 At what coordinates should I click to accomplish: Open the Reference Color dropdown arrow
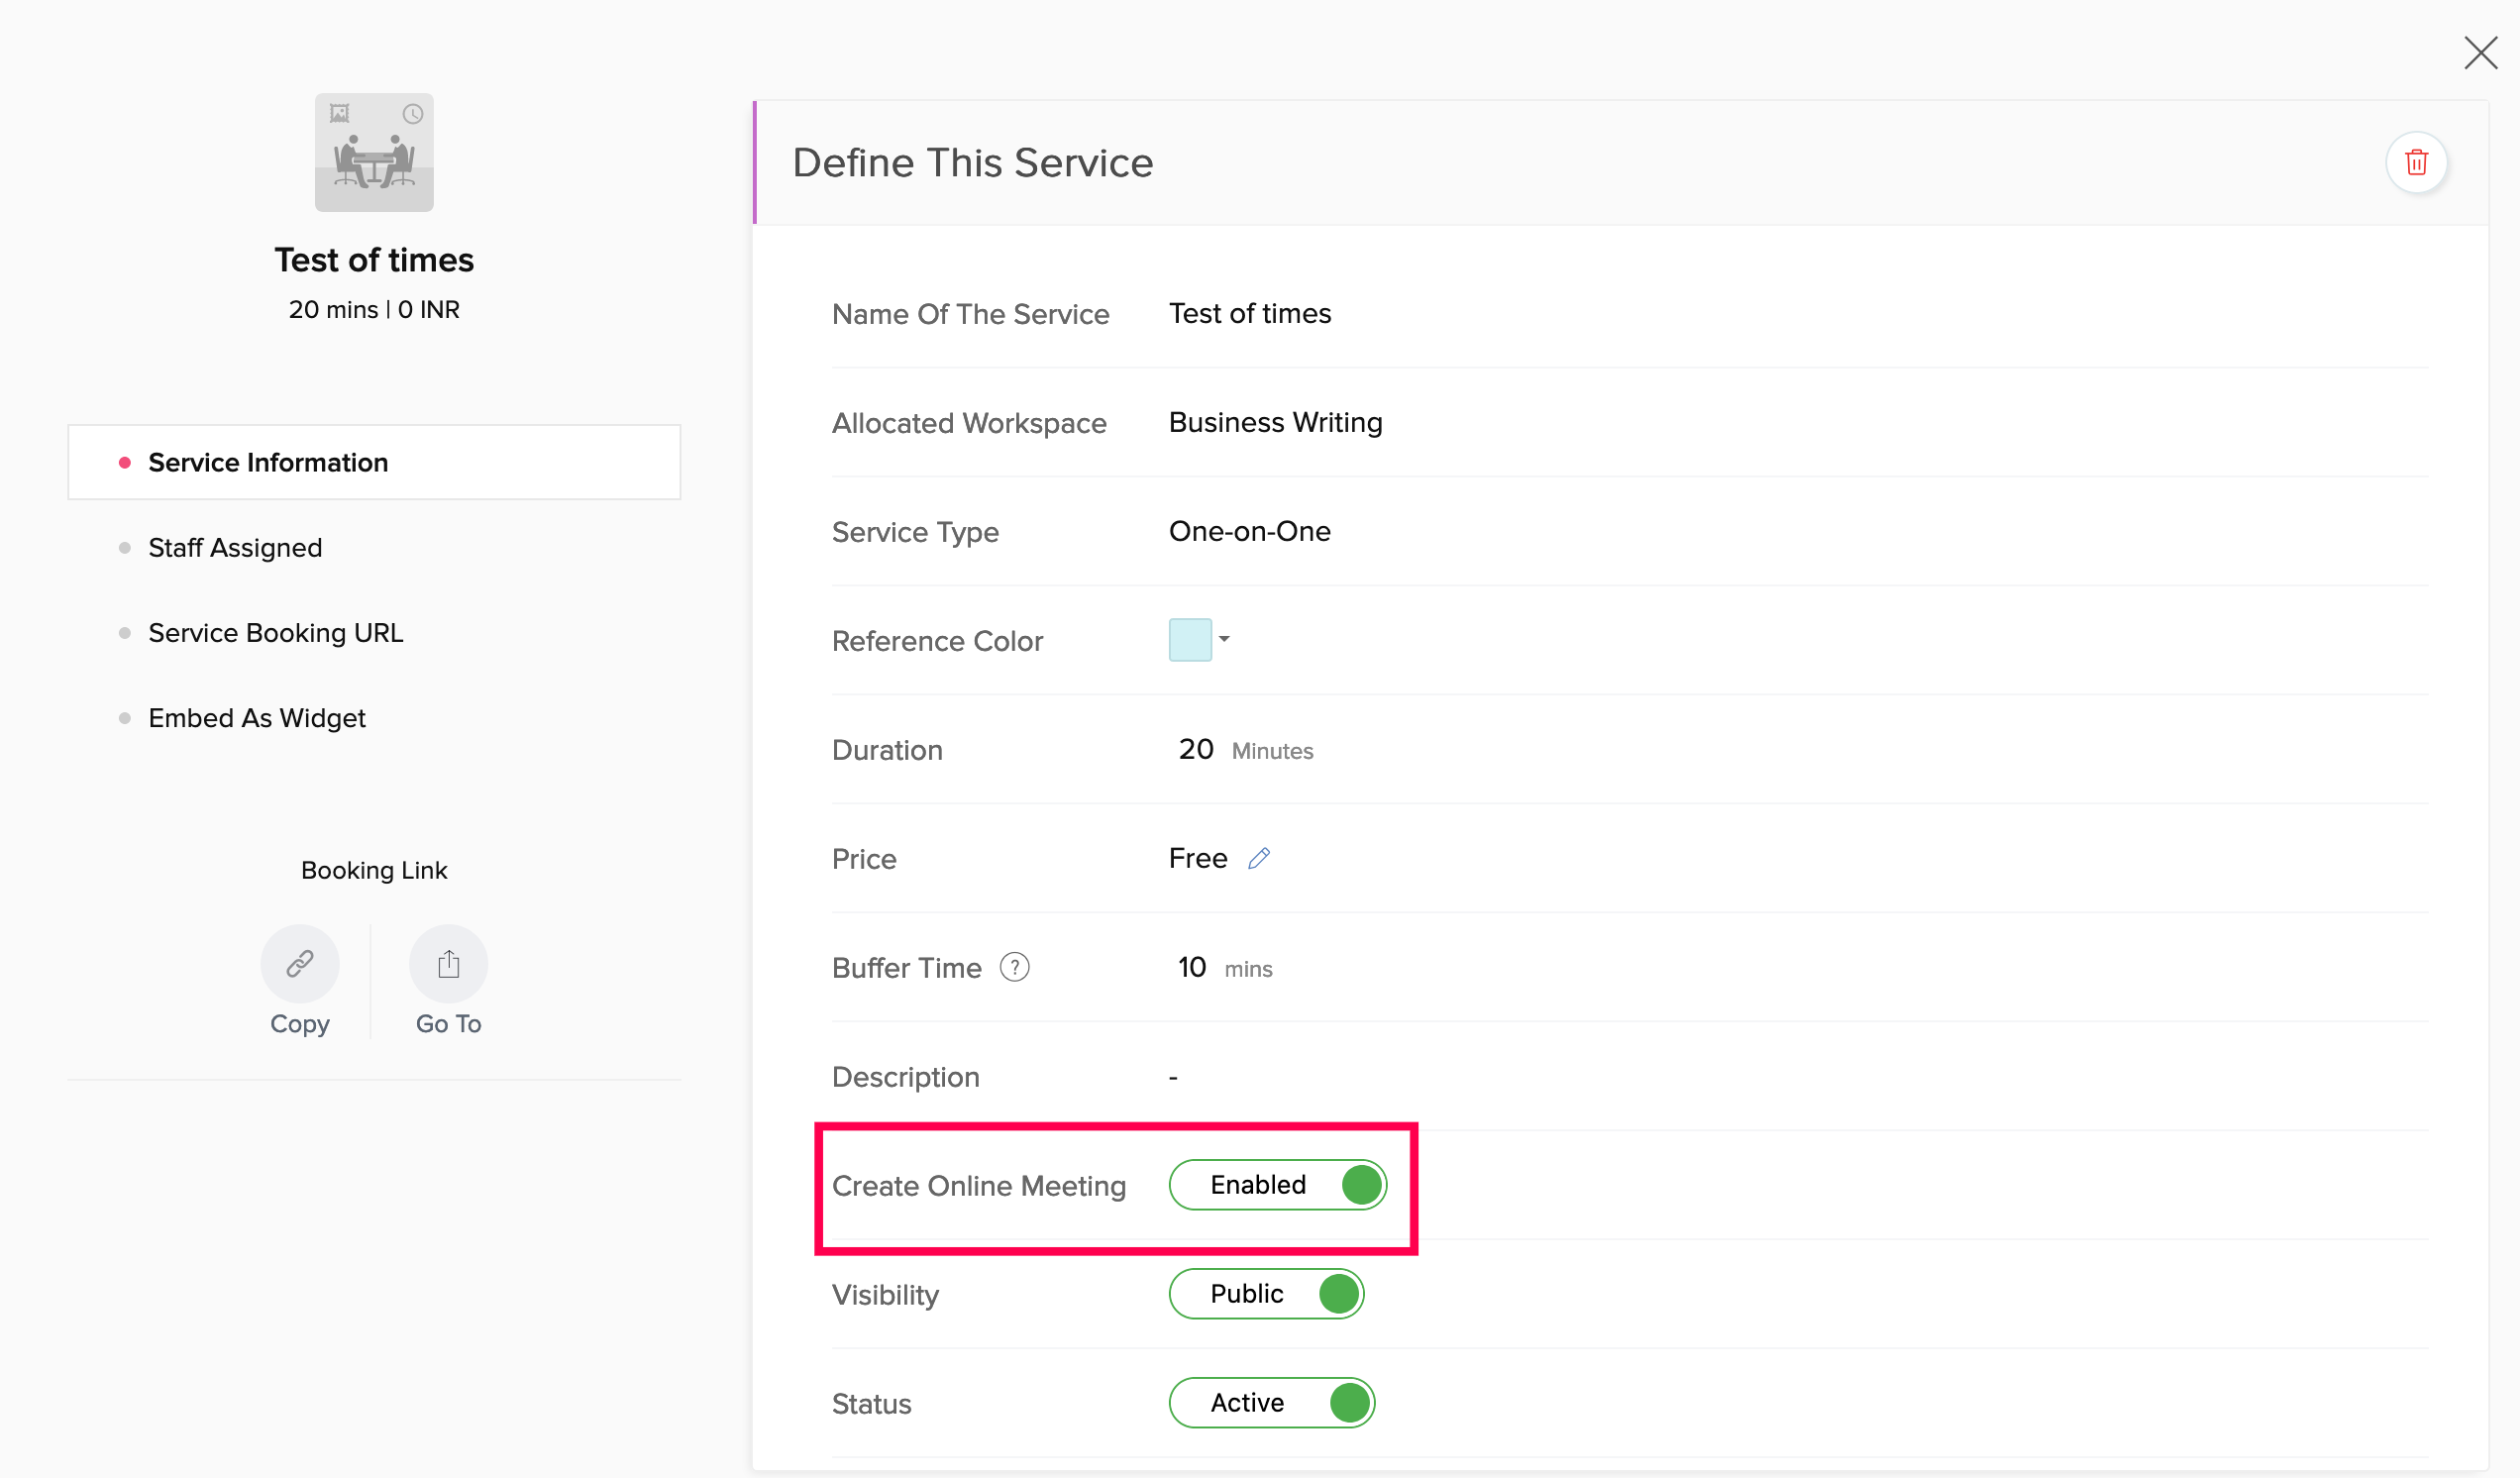click(x=1224, y=639)
